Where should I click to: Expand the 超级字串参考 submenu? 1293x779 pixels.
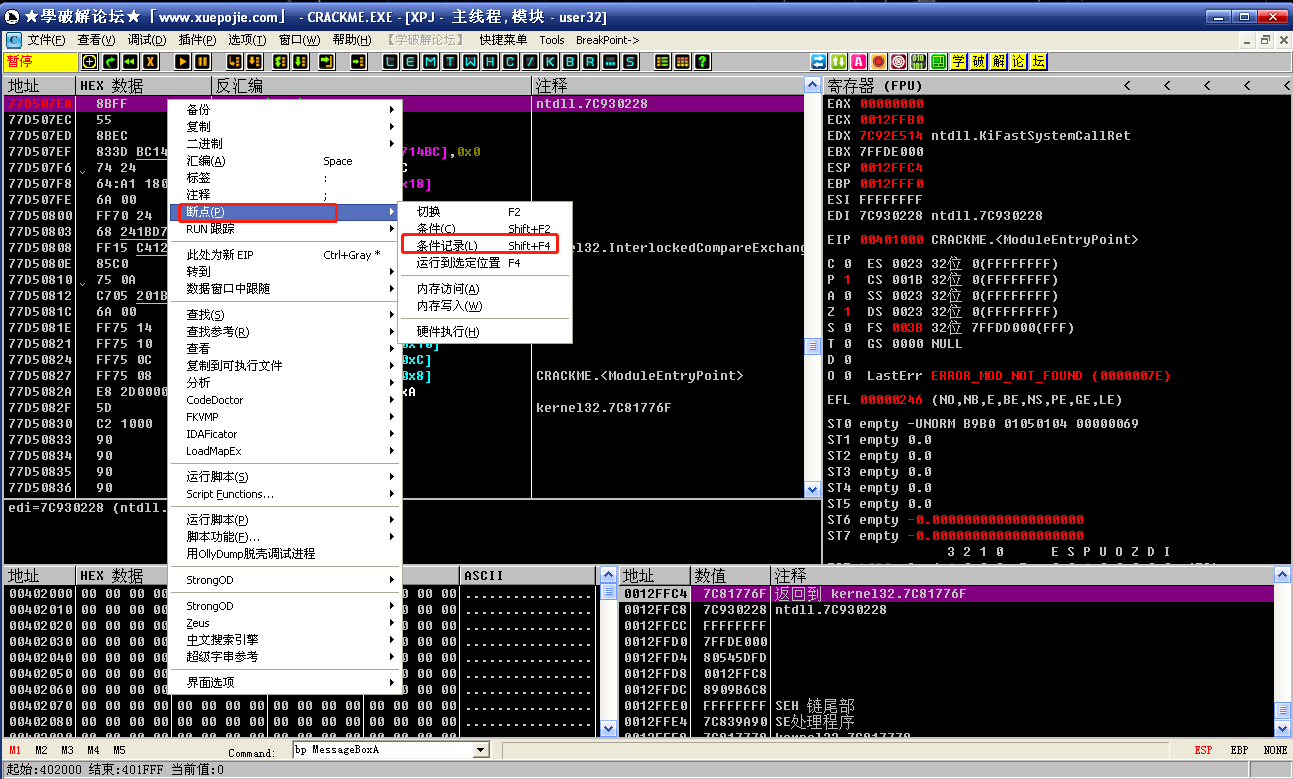tap(284, 657)
